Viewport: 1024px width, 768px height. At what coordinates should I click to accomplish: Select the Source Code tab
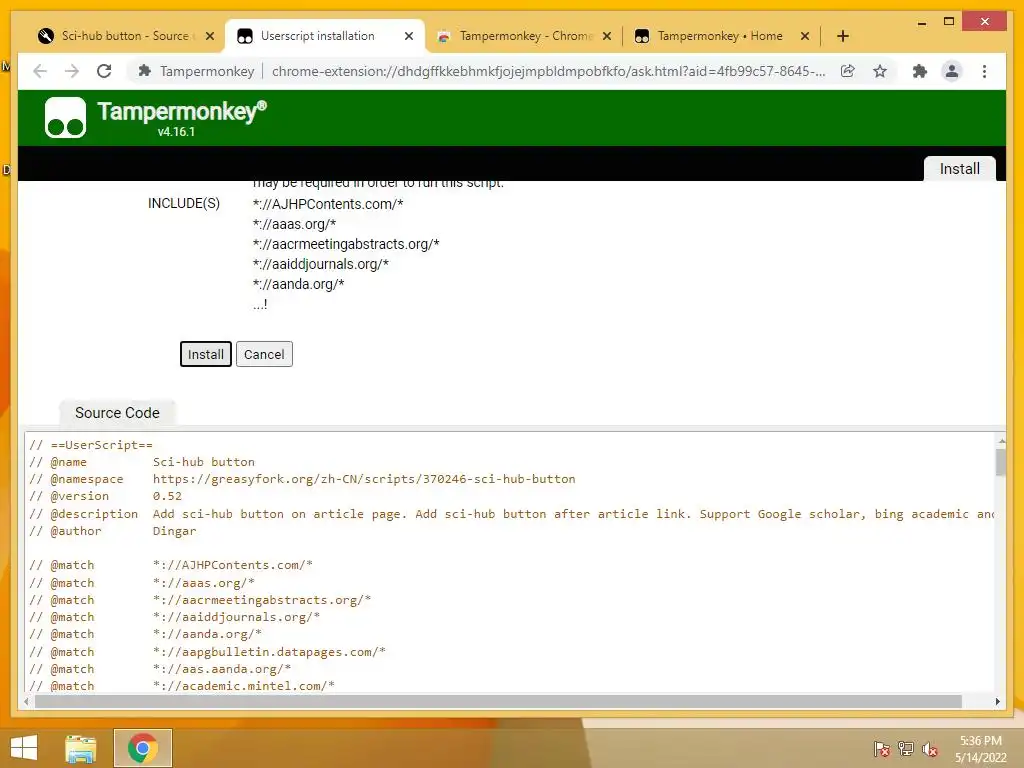click(x=117, y=413)
